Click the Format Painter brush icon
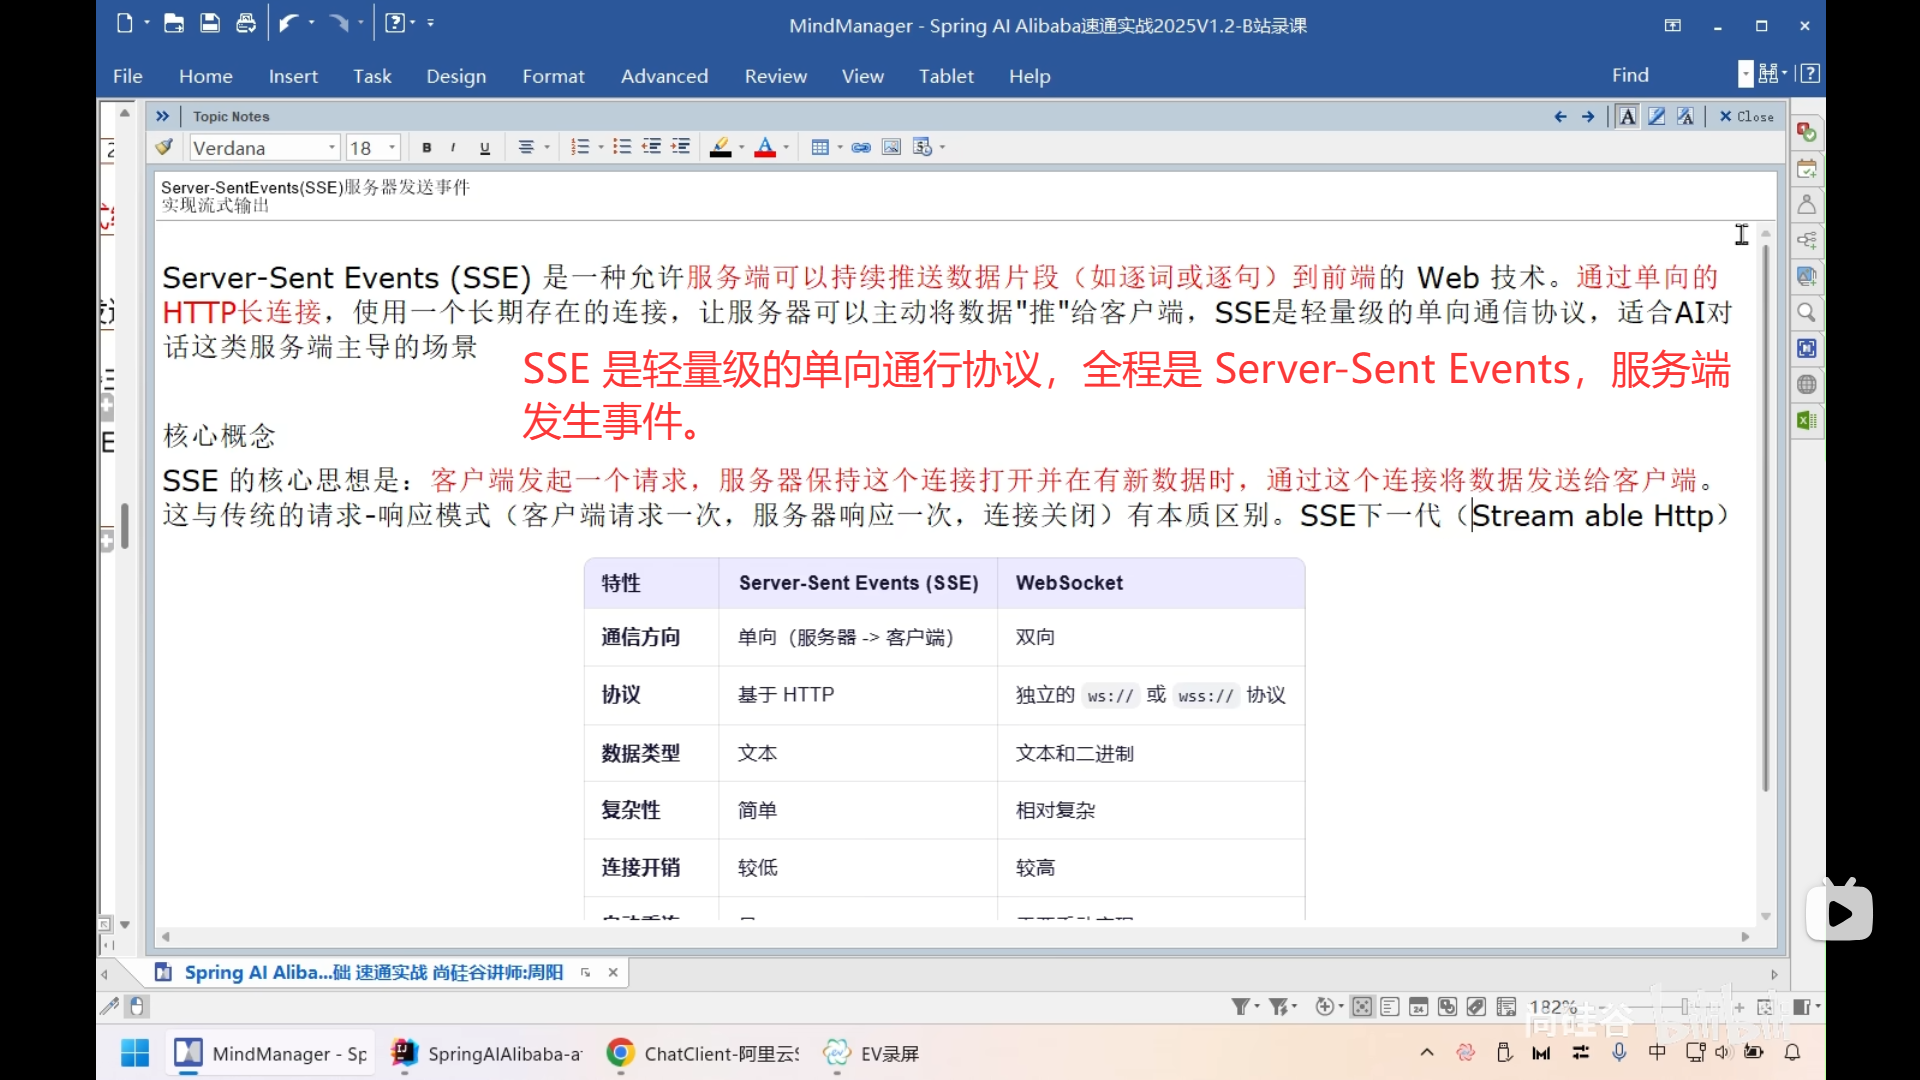The image size is (1920, 1080). point(164,148)
